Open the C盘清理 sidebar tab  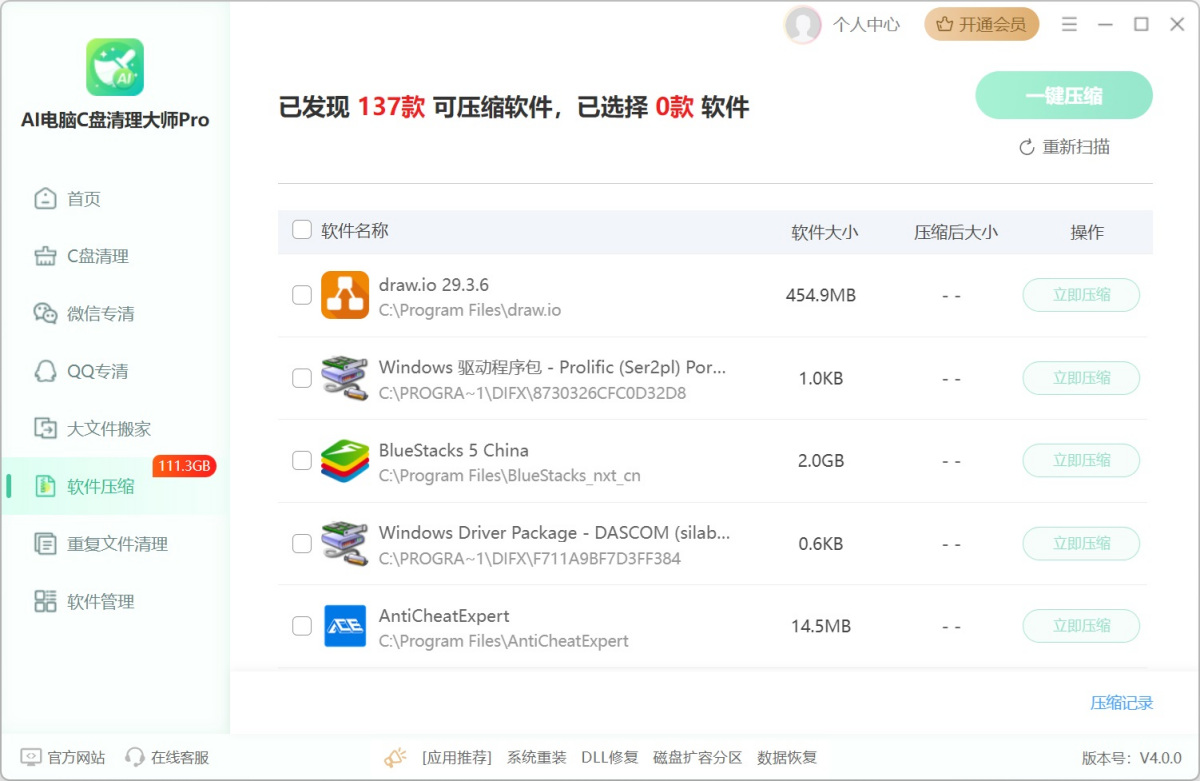coord(97,256)
